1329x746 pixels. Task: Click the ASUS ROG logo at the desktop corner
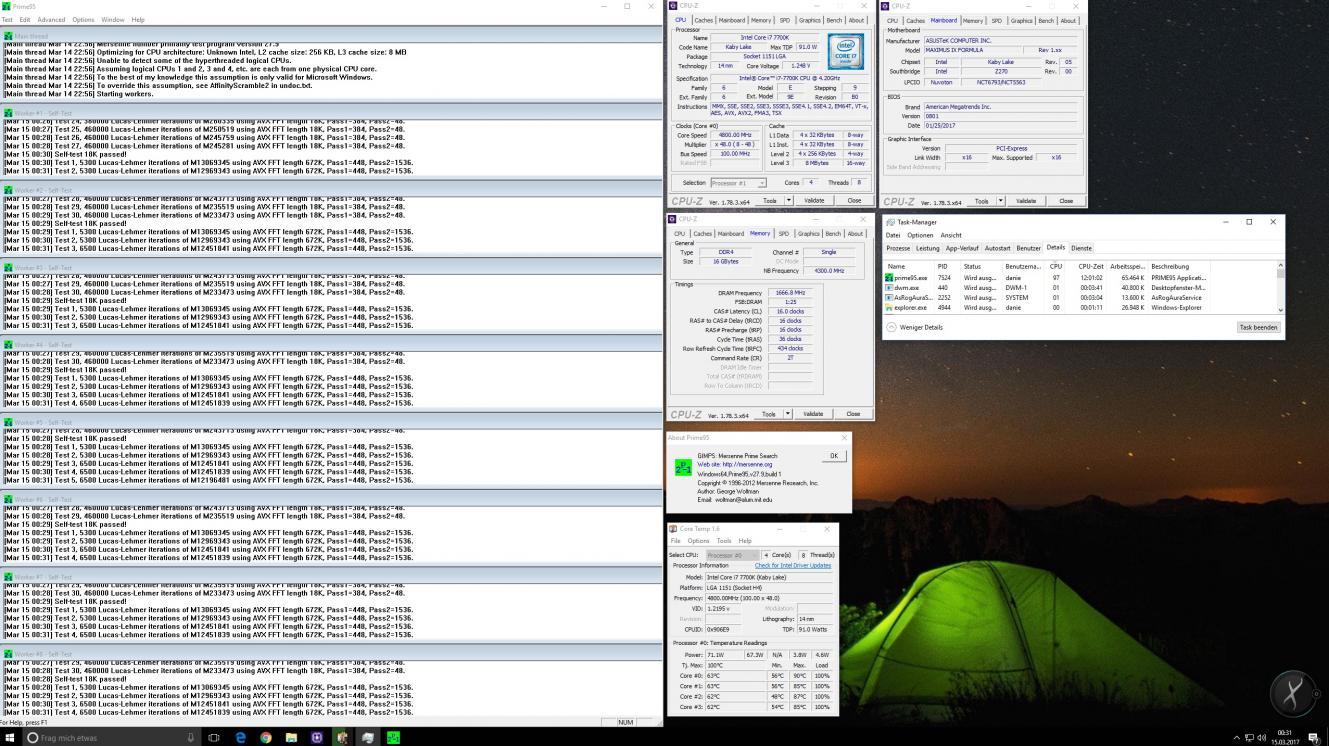[x=1292, y=695]
